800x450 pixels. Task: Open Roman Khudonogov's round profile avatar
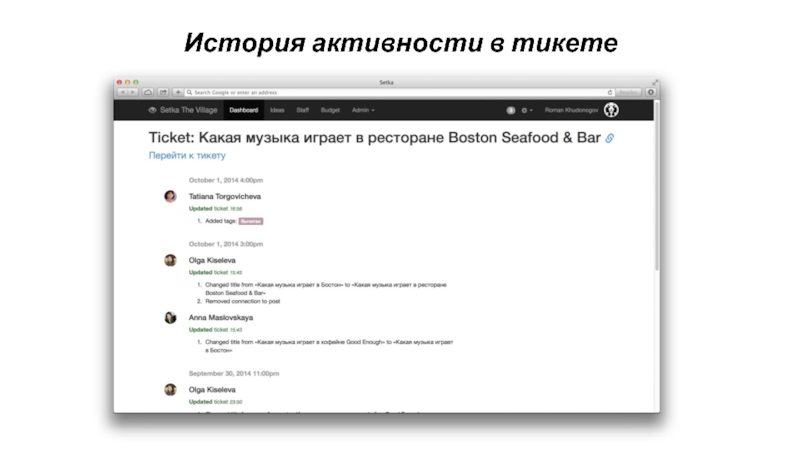coord(611,110)
